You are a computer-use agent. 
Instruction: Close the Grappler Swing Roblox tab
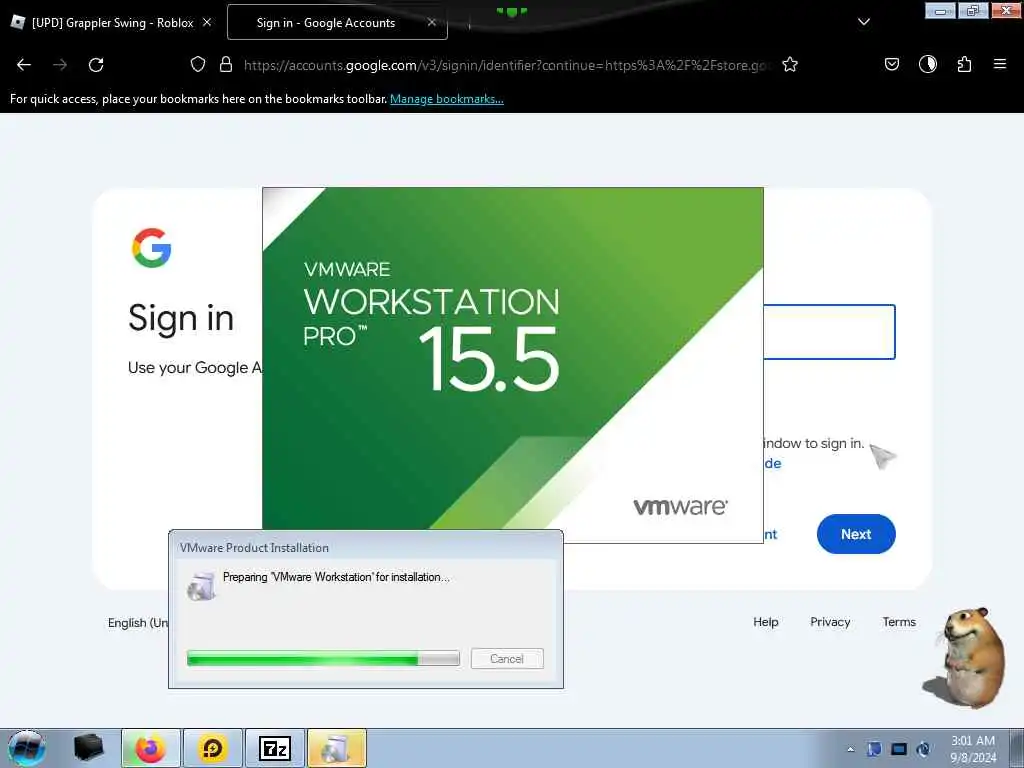pos(207,22)
